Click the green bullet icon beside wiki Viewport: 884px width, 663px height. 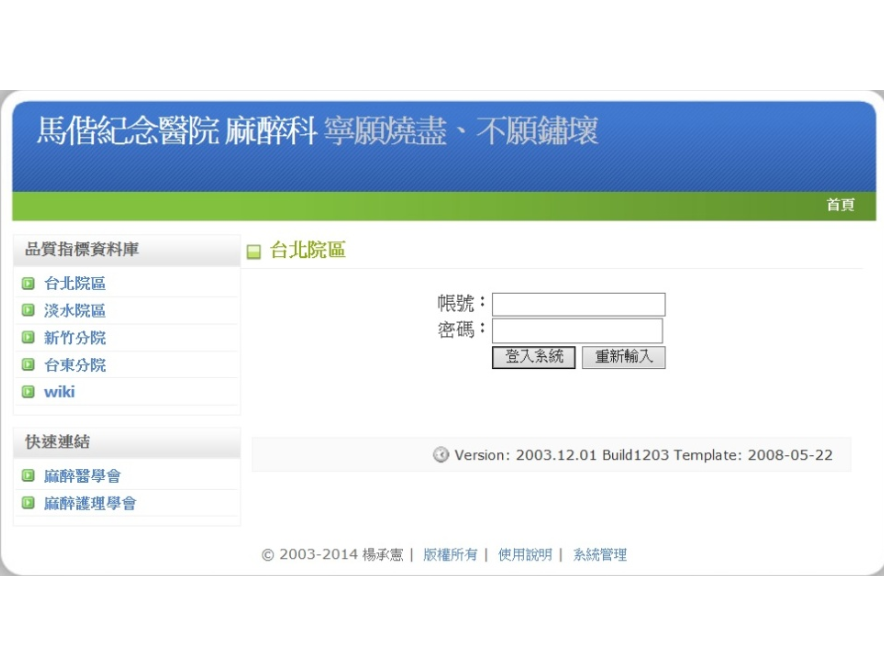coord(28,391)
